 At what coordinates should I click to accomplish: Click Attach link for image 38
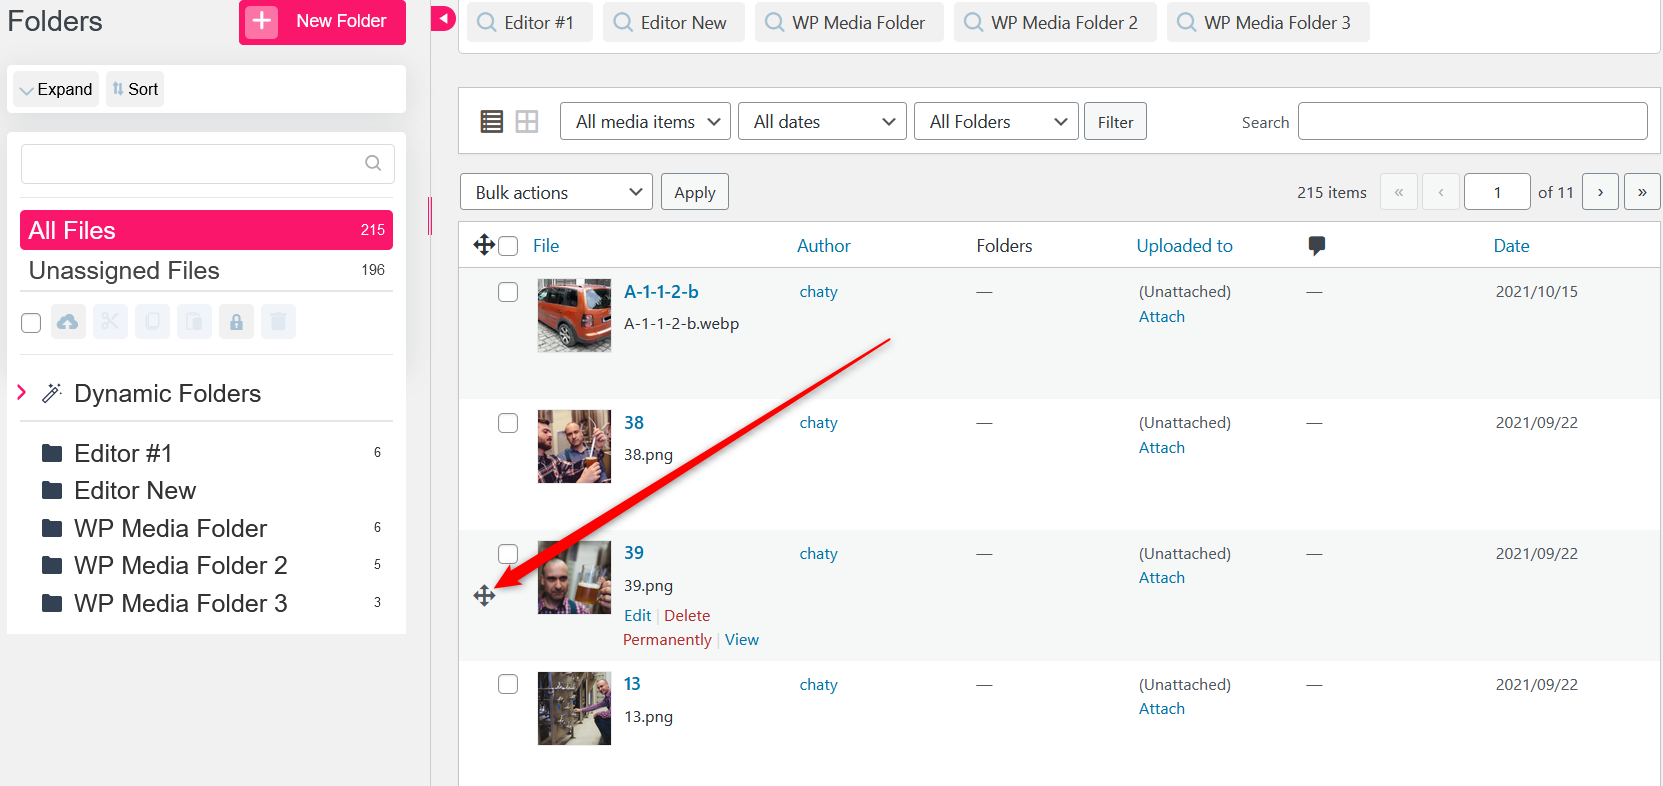(x=1161, y=448)
